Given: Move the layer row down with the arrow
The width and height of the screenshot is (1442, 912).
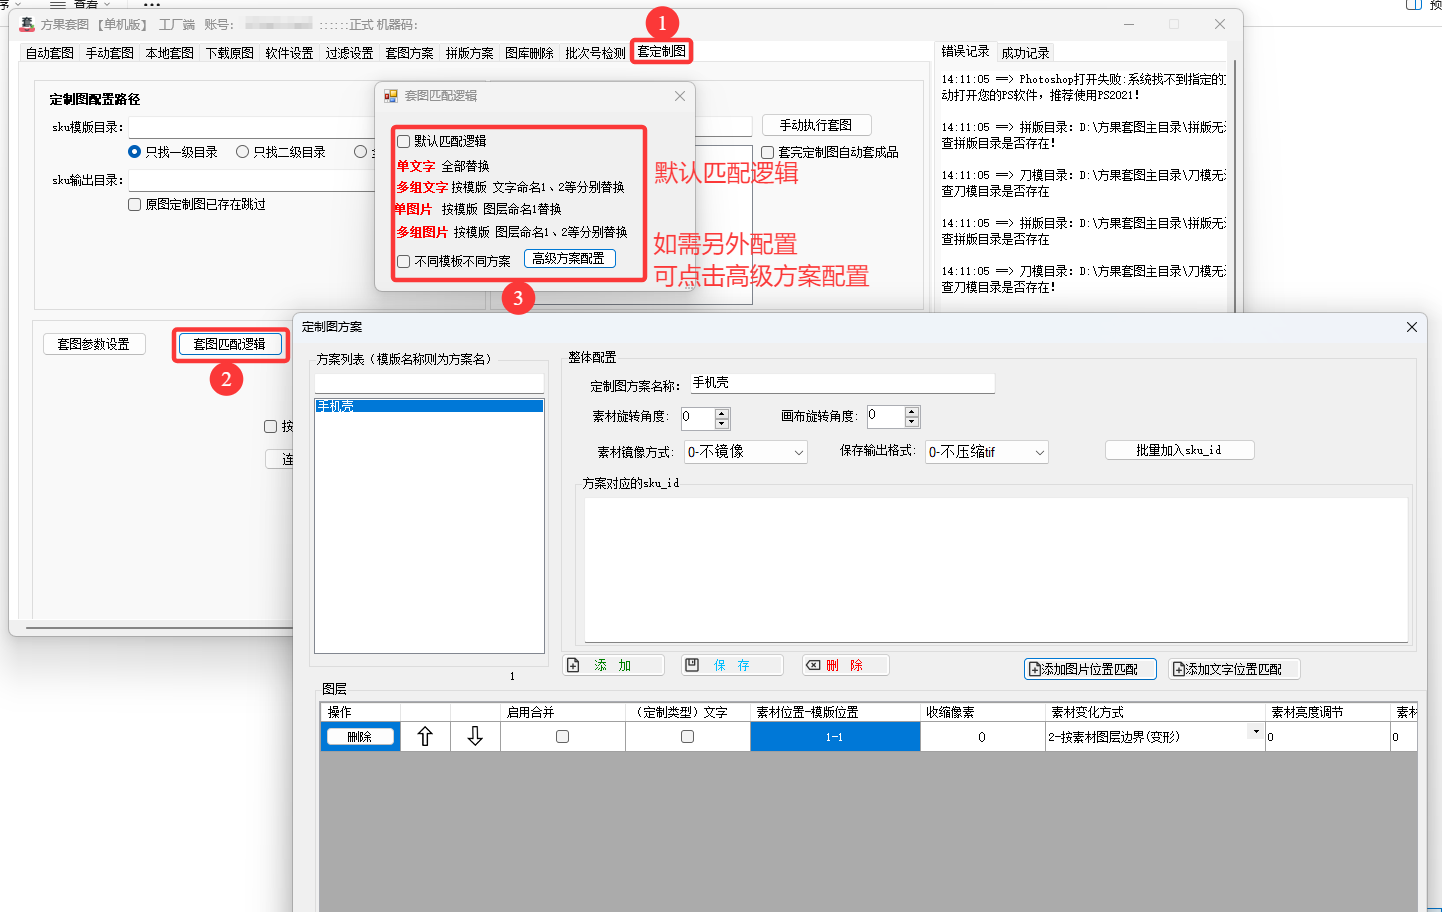Looking at the screenshot, I should tap(475, 737).
